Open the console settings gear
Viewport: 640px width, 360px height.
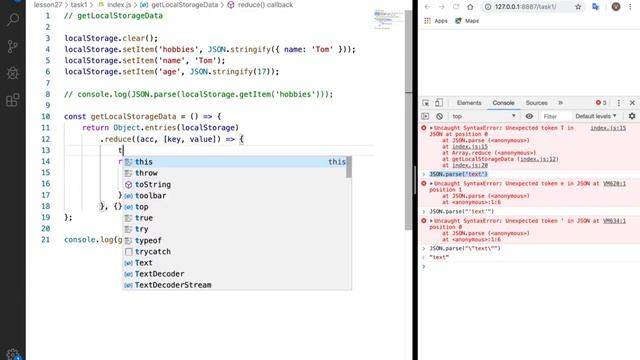(632, 116)
